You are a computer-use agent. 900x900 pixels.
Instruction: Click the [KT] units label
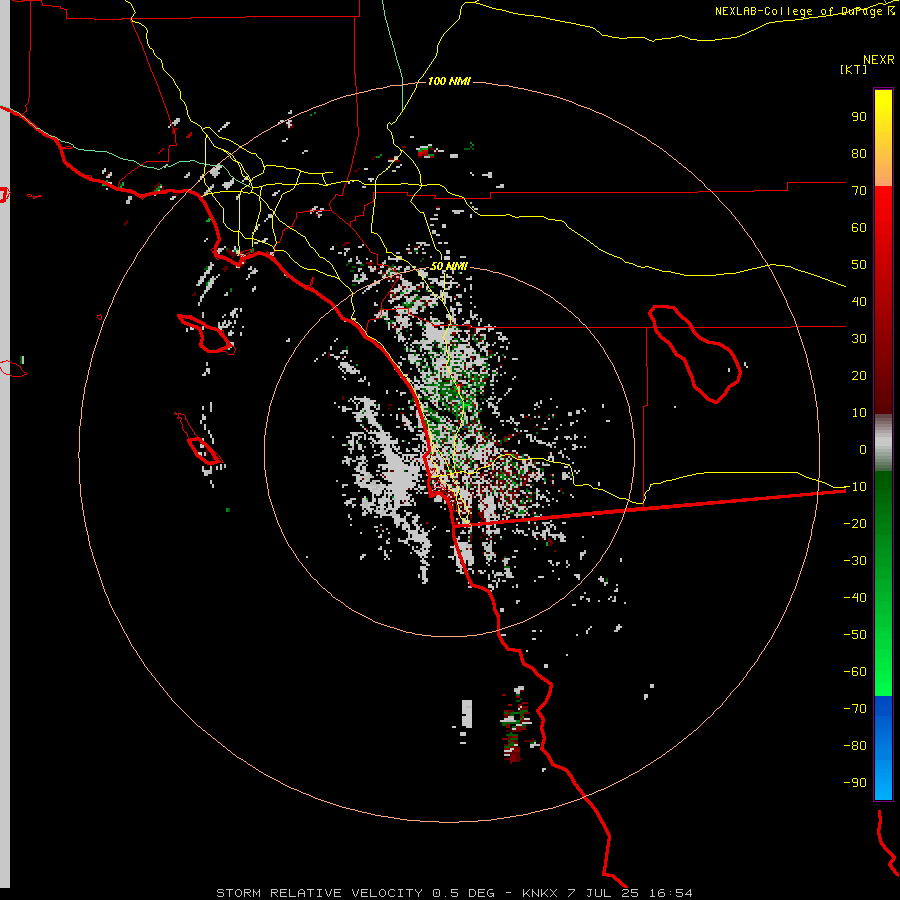click(x=854, y=69)
